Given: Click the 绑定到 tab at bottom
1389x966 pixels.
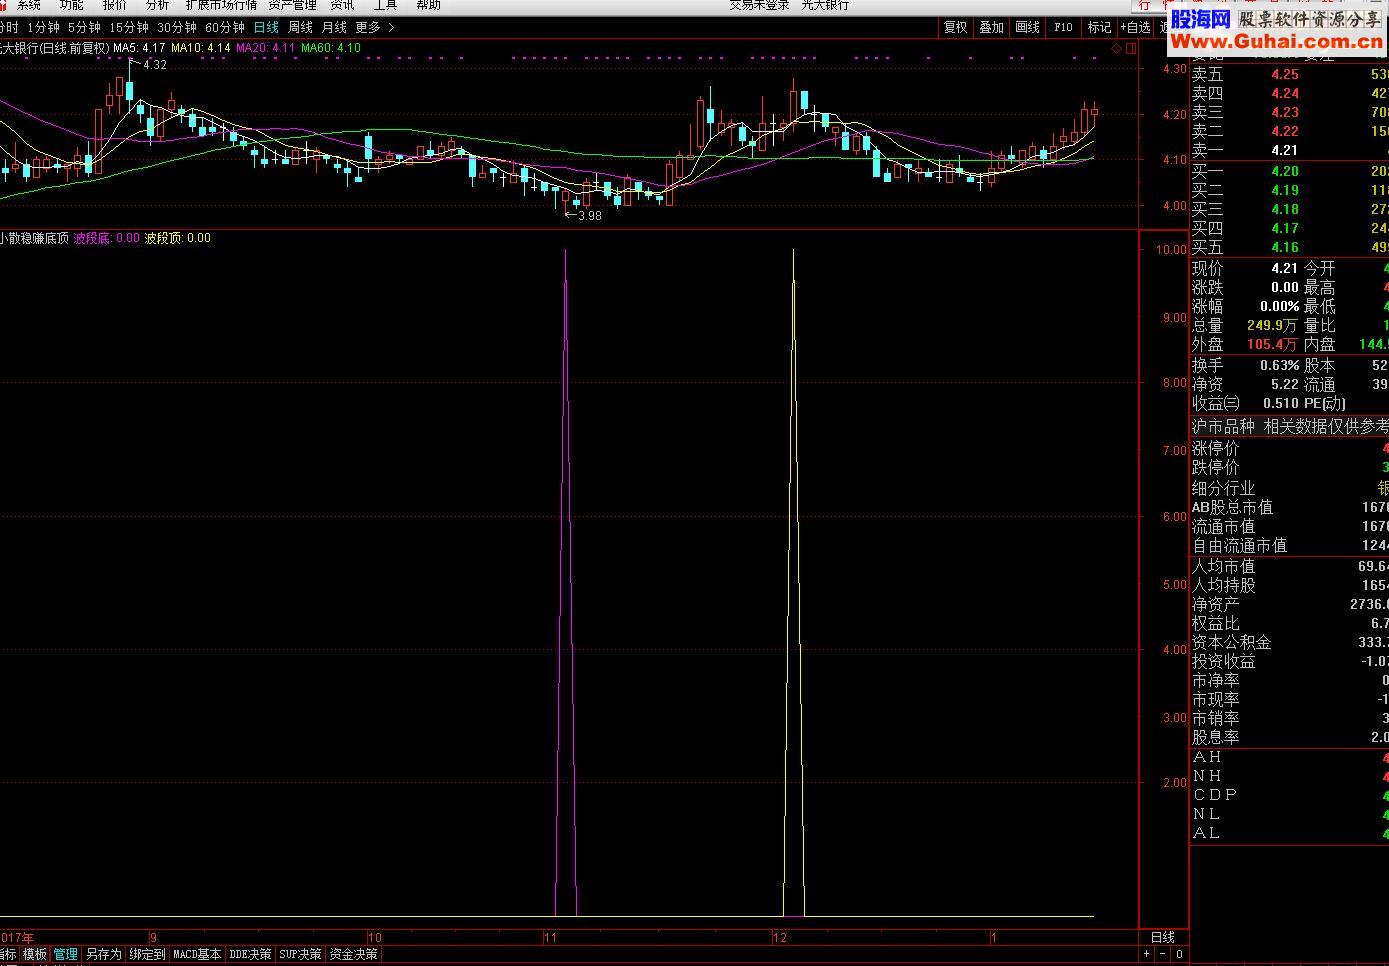Looking at the screenshot, I should coord(147,955).
